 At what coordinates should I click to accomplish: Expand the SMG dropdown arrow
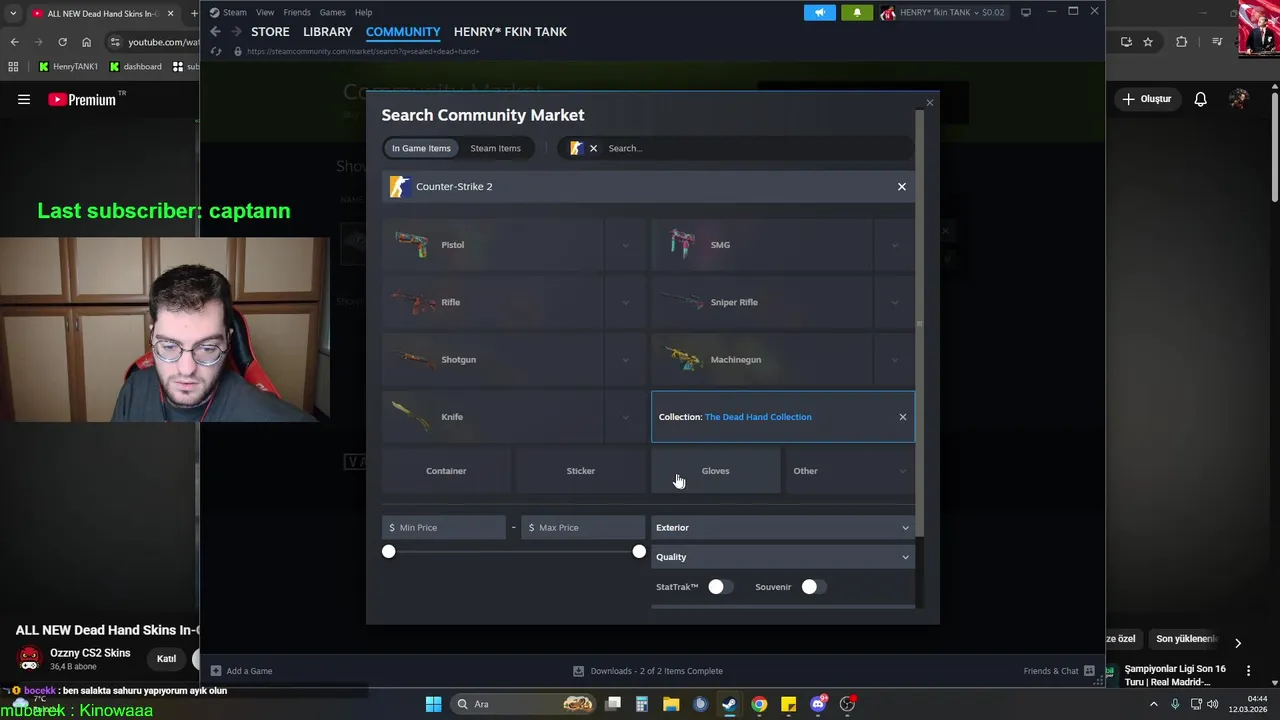coord(894,245)
